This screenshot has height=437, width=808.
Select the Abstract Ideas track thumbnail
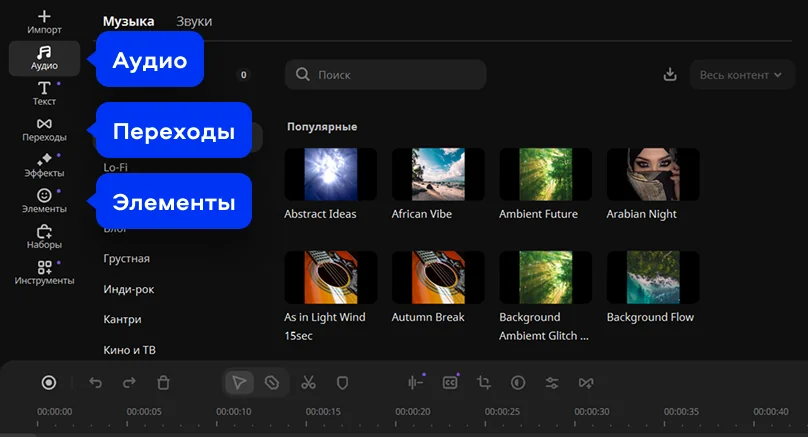(331, 174)
